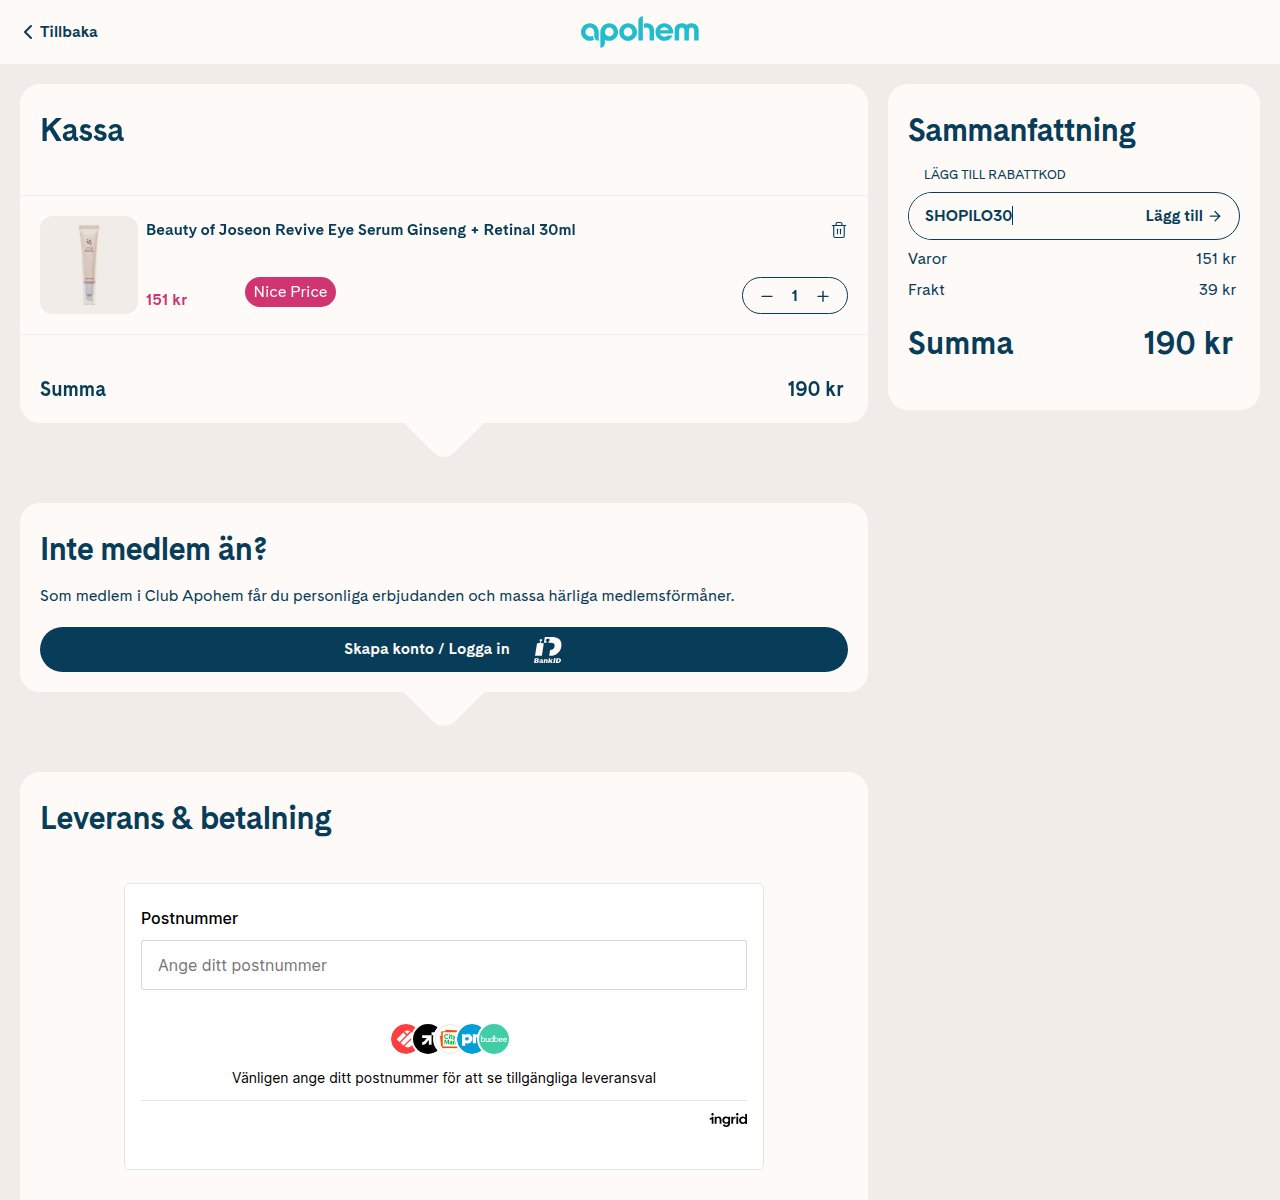
Task: Click the Budbee carrier logo
Action: coord(494,1039)
